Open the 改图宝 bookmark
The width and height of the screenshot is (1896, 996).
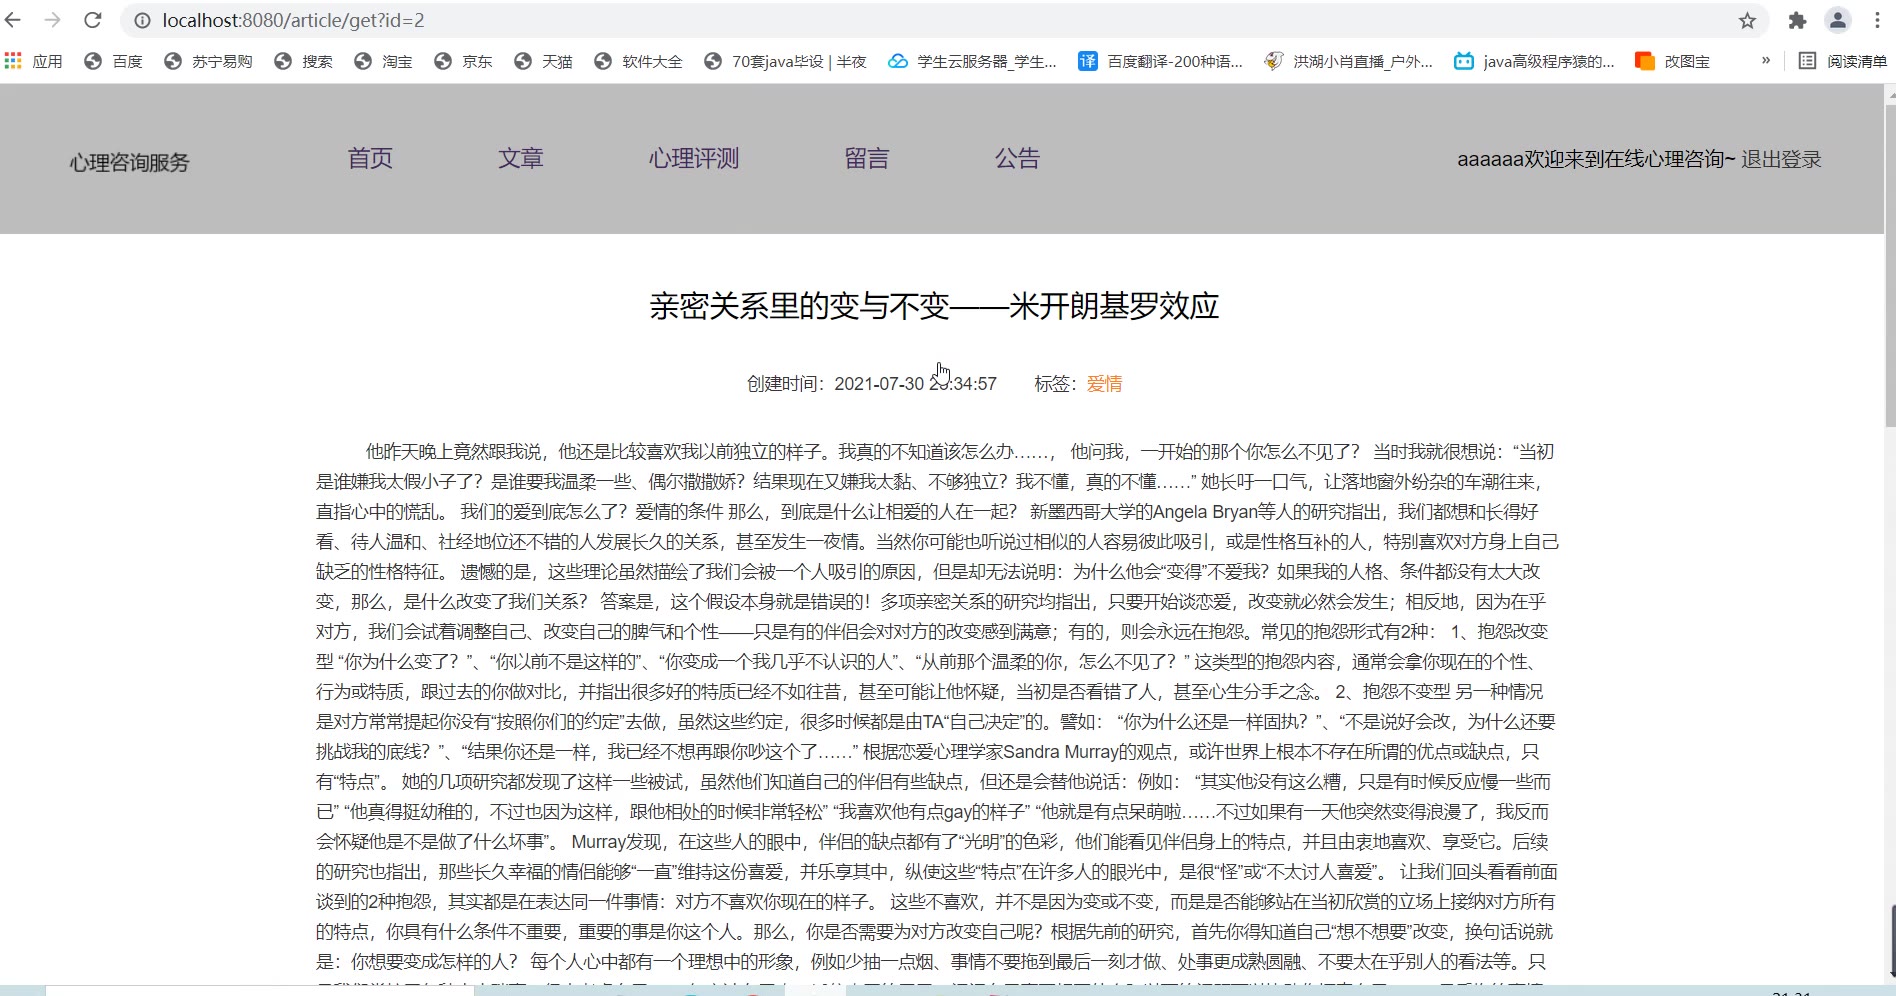[1672, 61]
